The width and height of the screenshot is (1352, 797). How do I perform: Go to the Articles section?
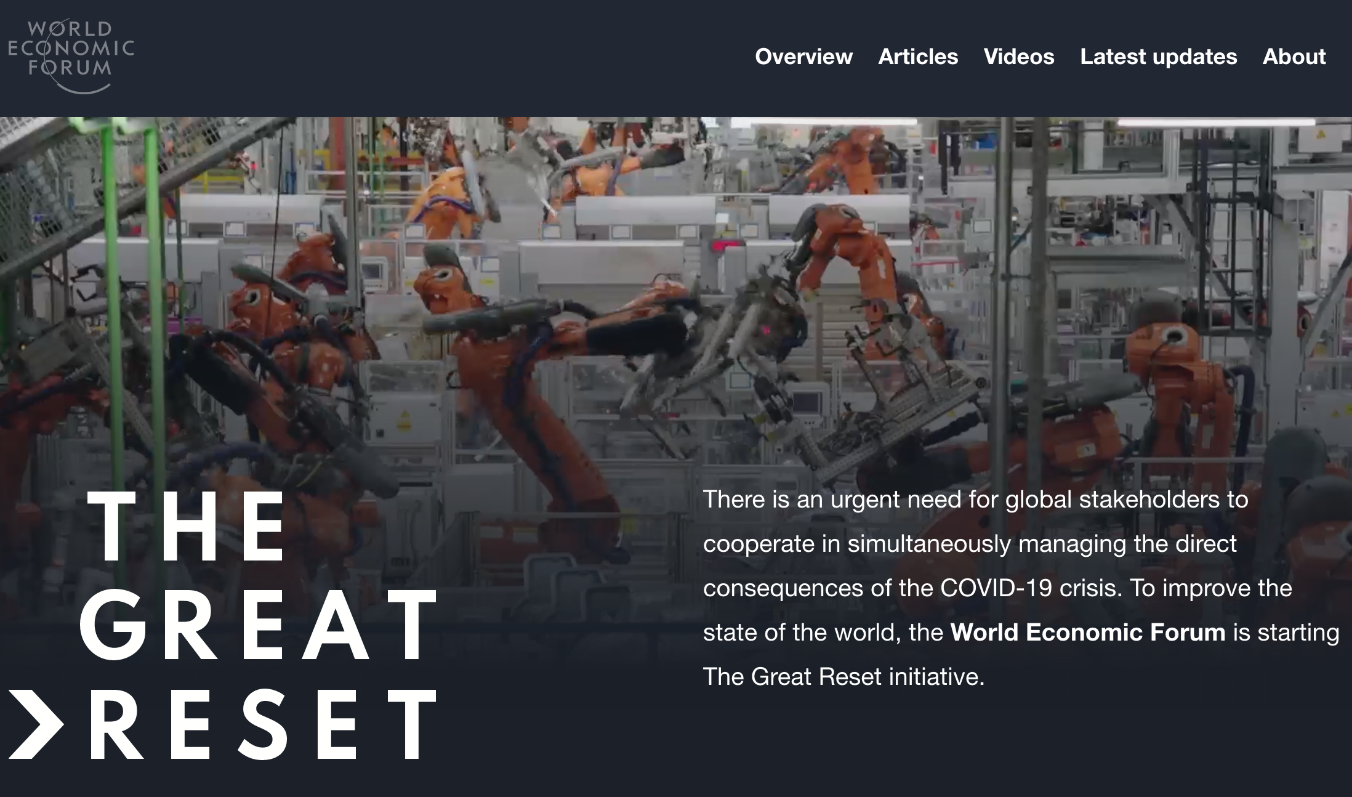[x=918, y=57]
